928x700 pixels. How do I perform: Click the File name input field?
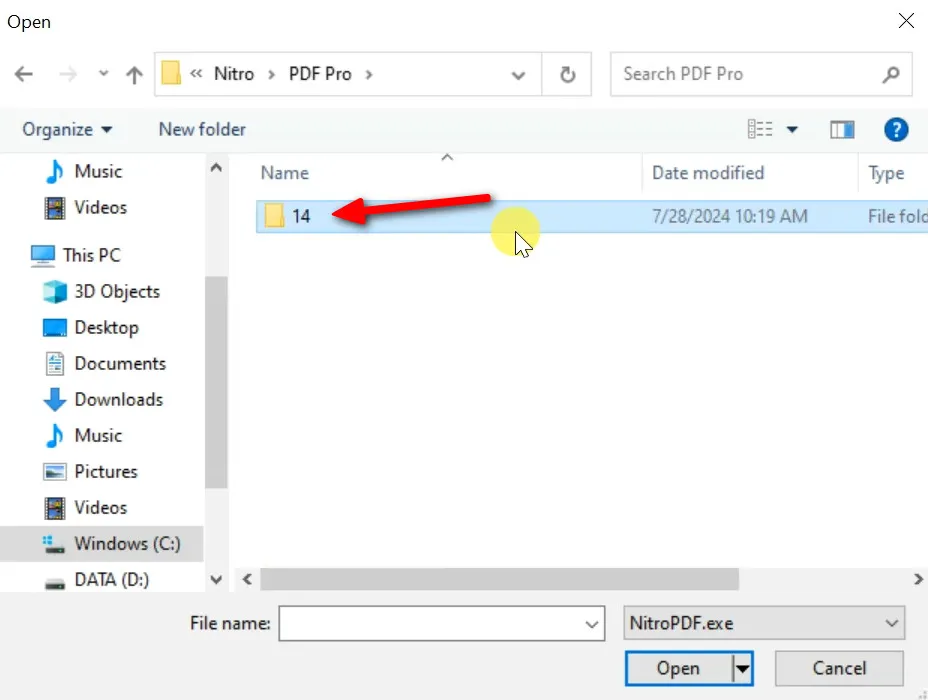point(430,623)
